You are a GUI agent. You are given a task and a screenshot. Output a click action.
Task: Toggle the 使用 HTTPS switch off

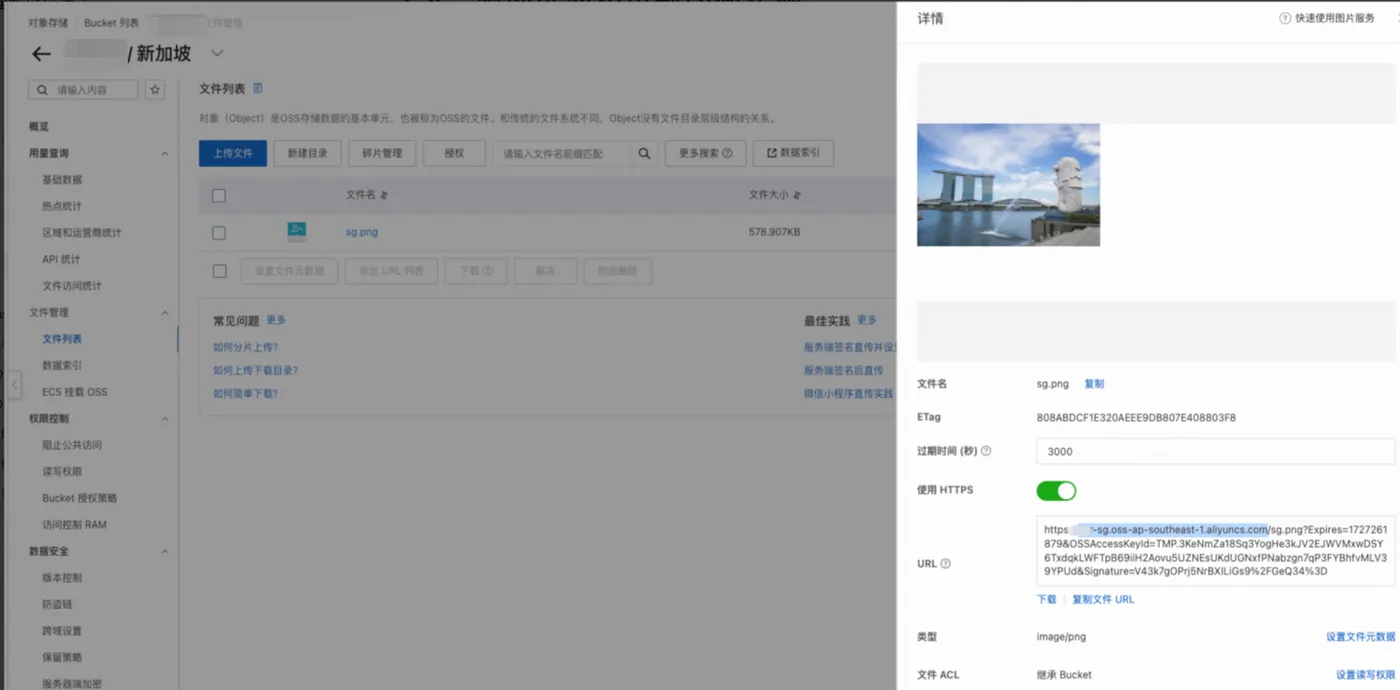(1056, 490)
